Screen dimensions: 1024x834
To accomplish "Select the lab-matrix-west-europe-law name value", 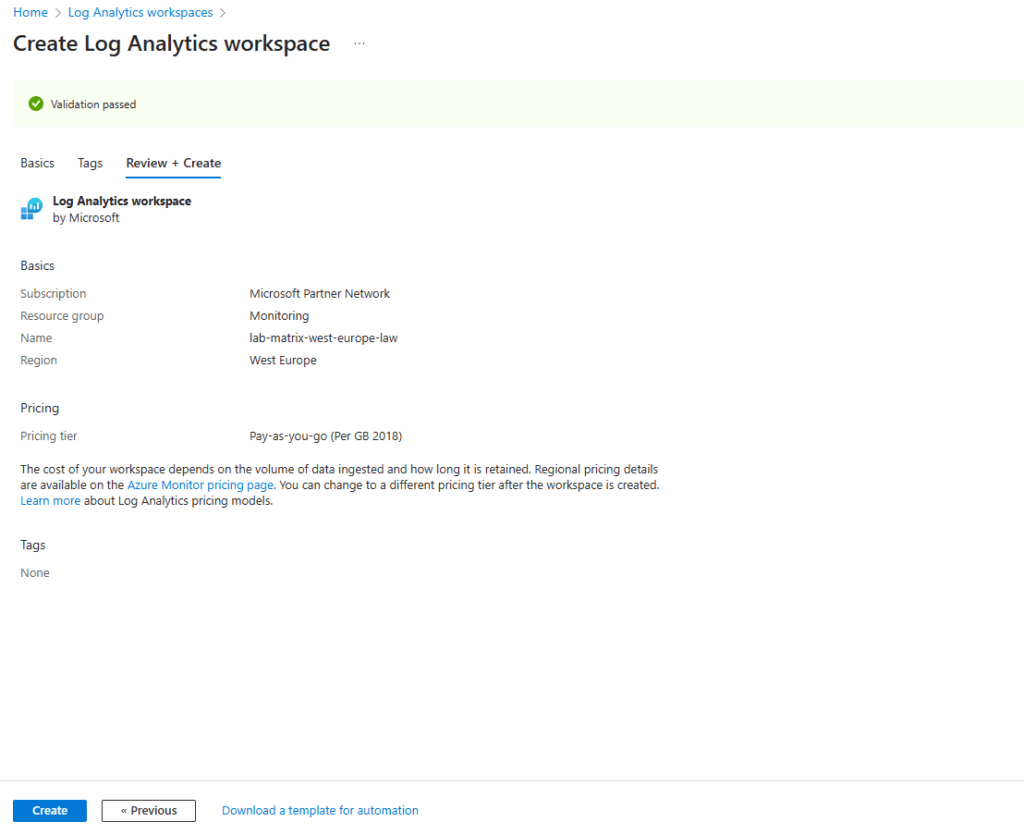I will click(x=323, y=338).
